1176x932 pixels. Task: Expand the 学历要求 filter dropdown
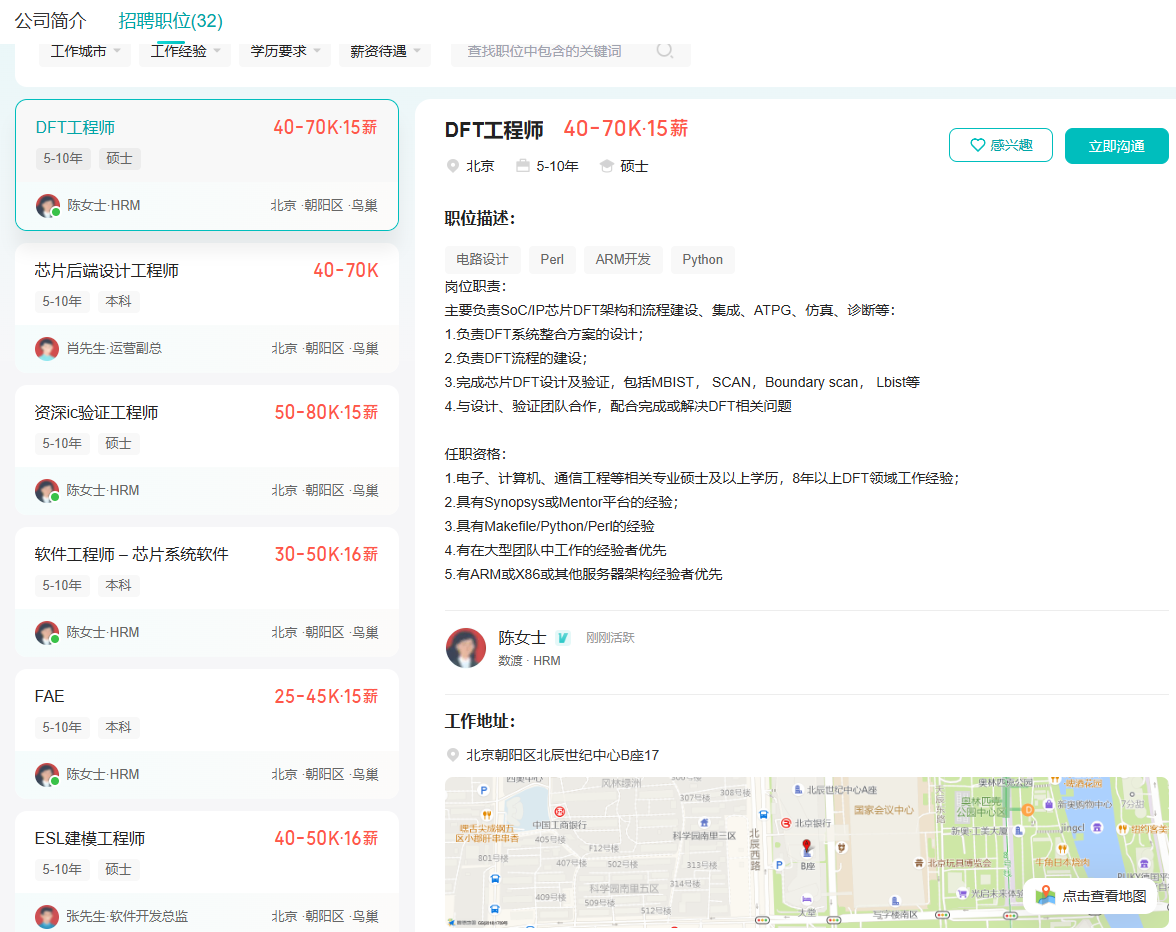coord(285,51)
